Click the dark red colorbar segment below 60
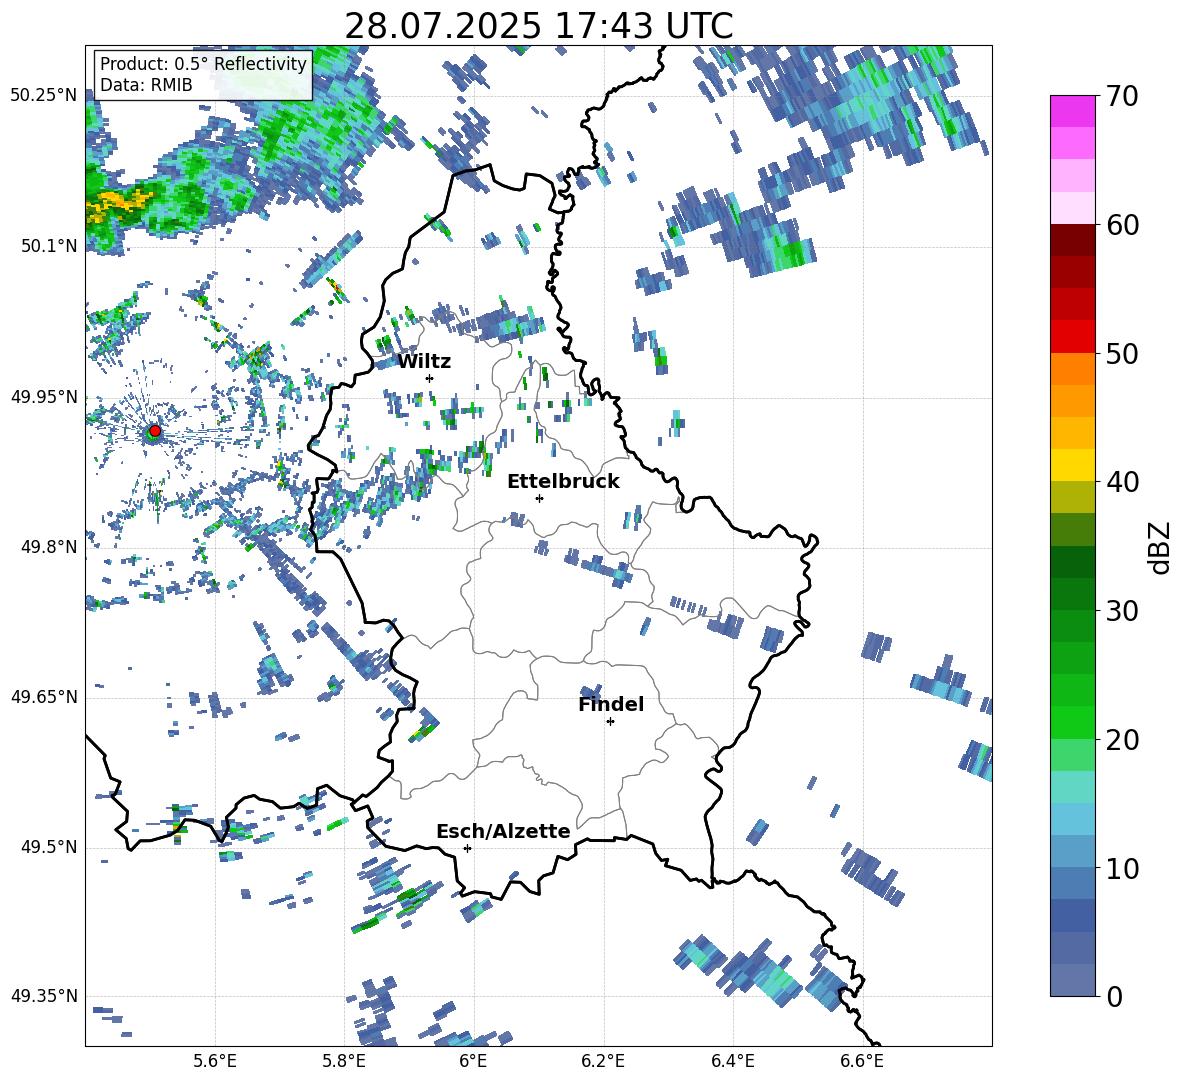Screen dimensions: 1184x1081 (x=1072, y=240)
